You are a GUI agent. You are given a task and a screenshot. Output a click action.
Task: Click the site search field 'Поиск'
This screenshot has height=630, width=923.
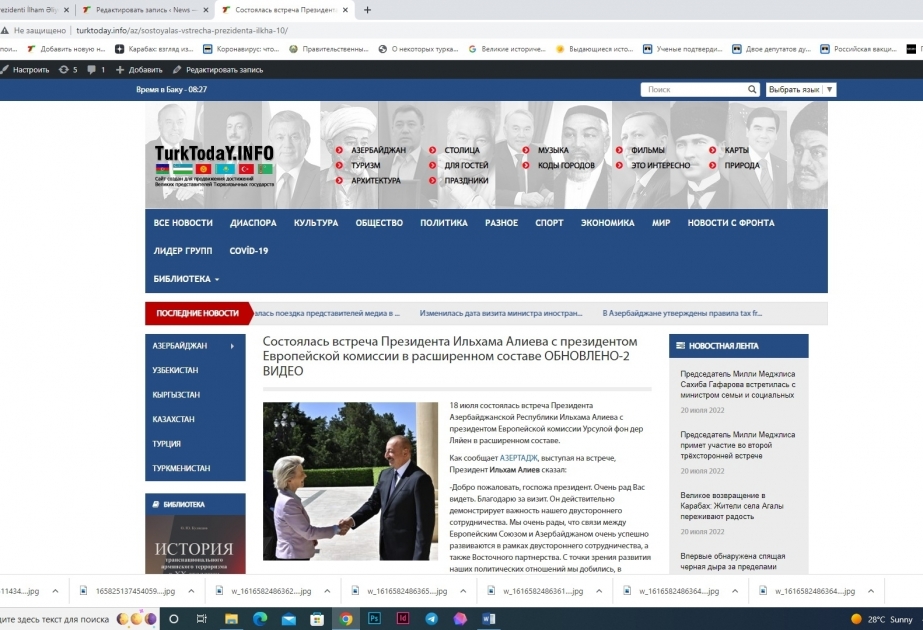click(693, 89)
